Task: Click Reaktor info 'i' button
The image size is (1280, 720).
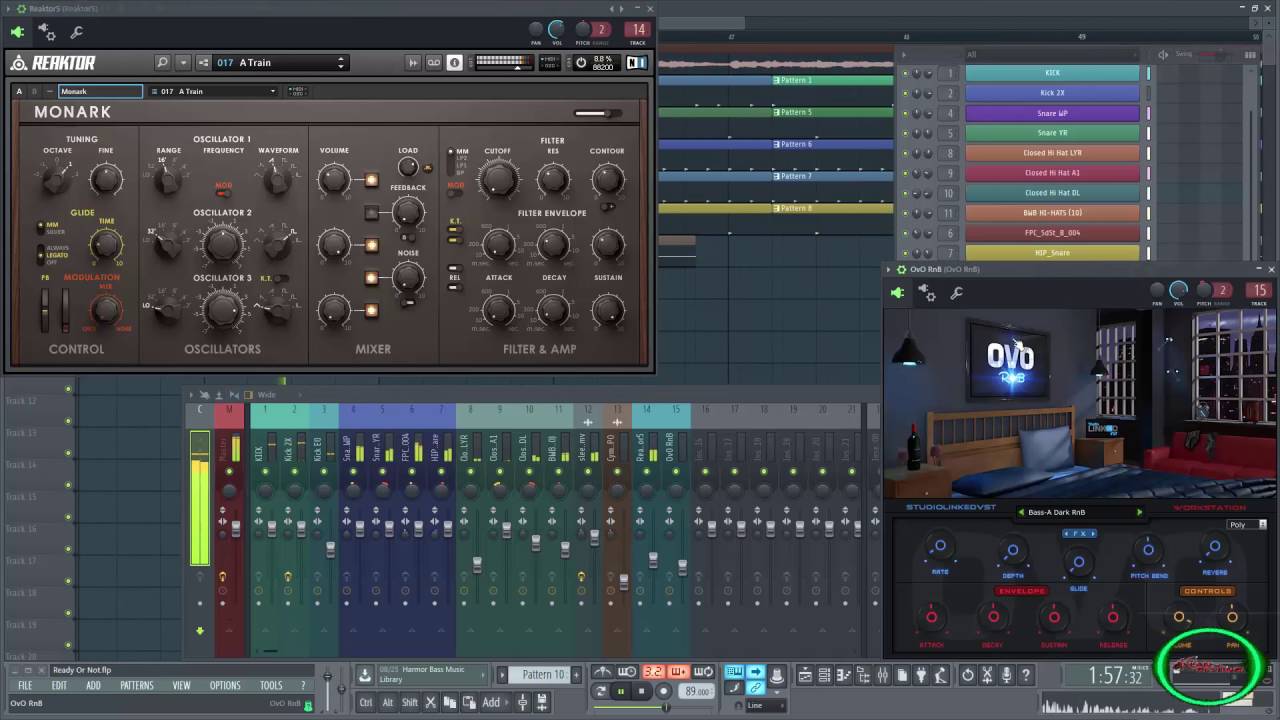Action: coord(455,62)
